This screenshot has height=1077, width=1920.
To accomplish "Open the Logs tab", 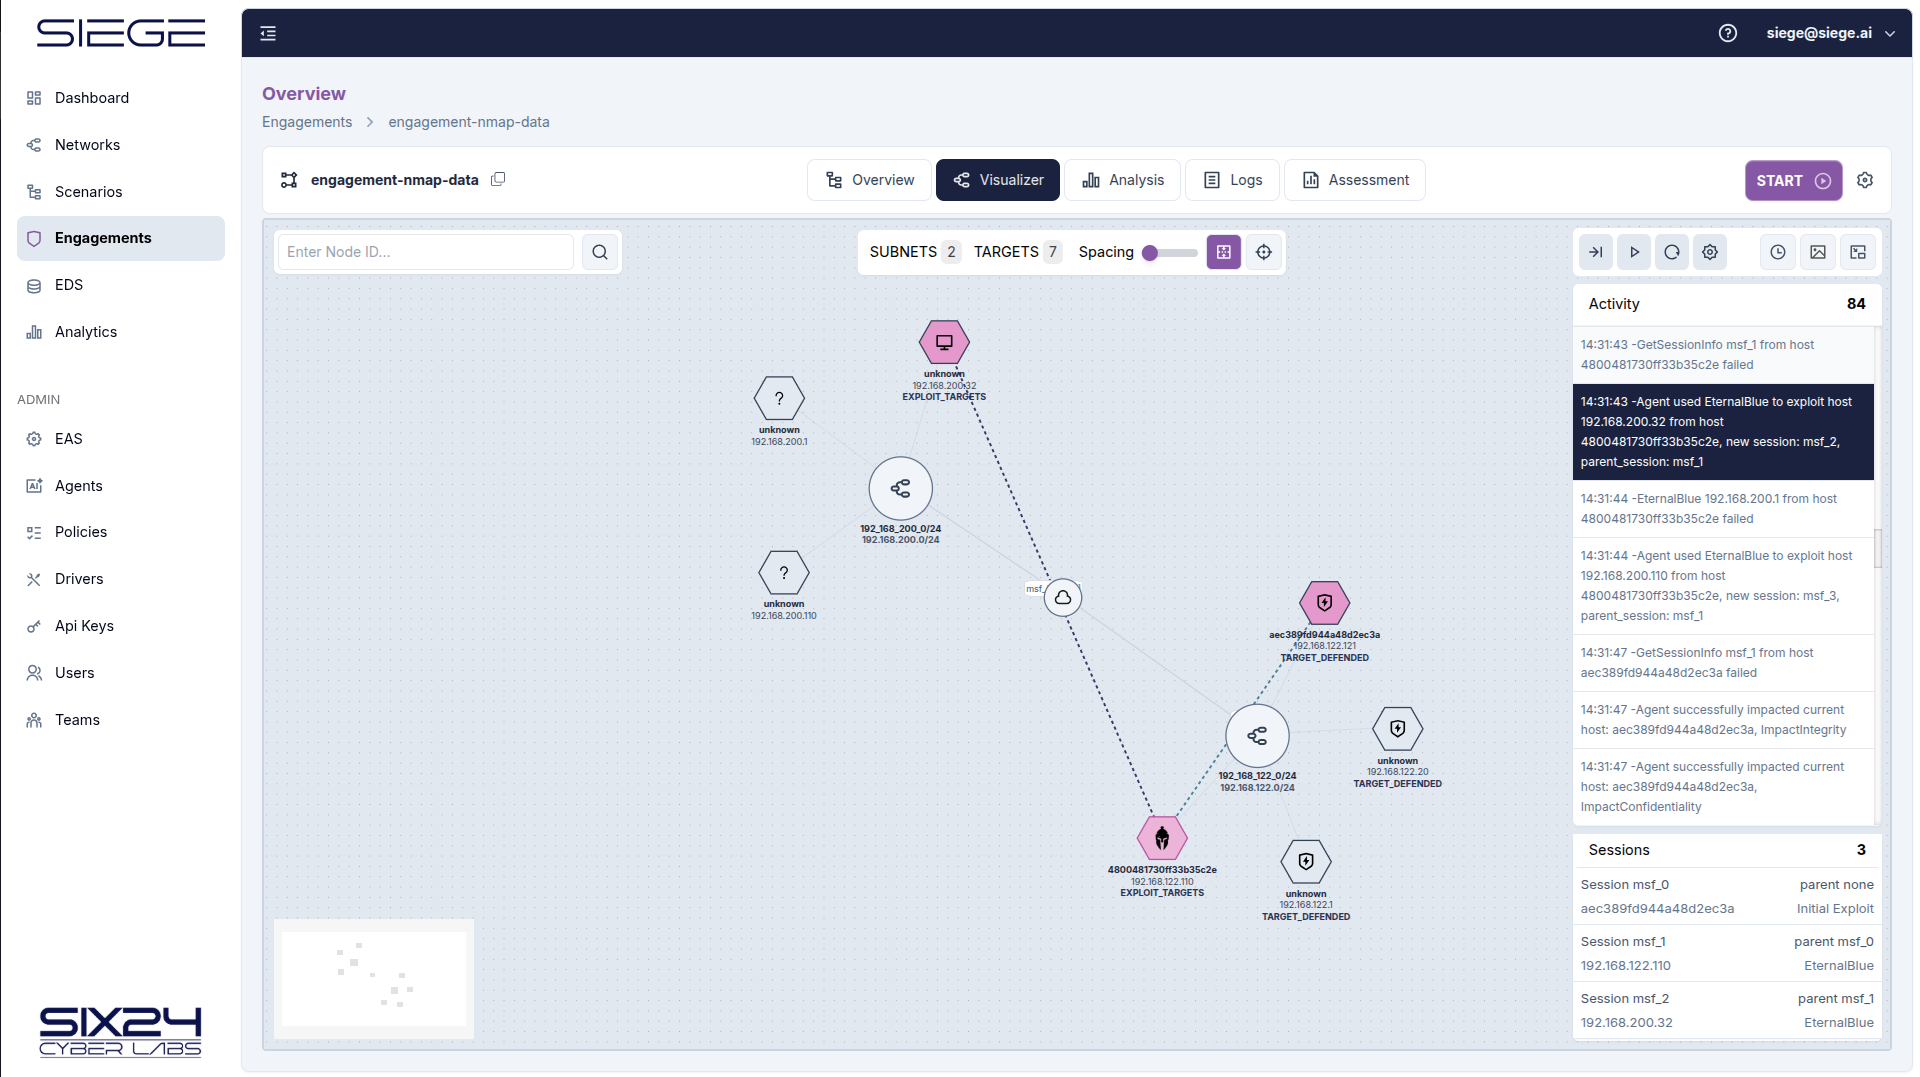I will [1232, 180].
